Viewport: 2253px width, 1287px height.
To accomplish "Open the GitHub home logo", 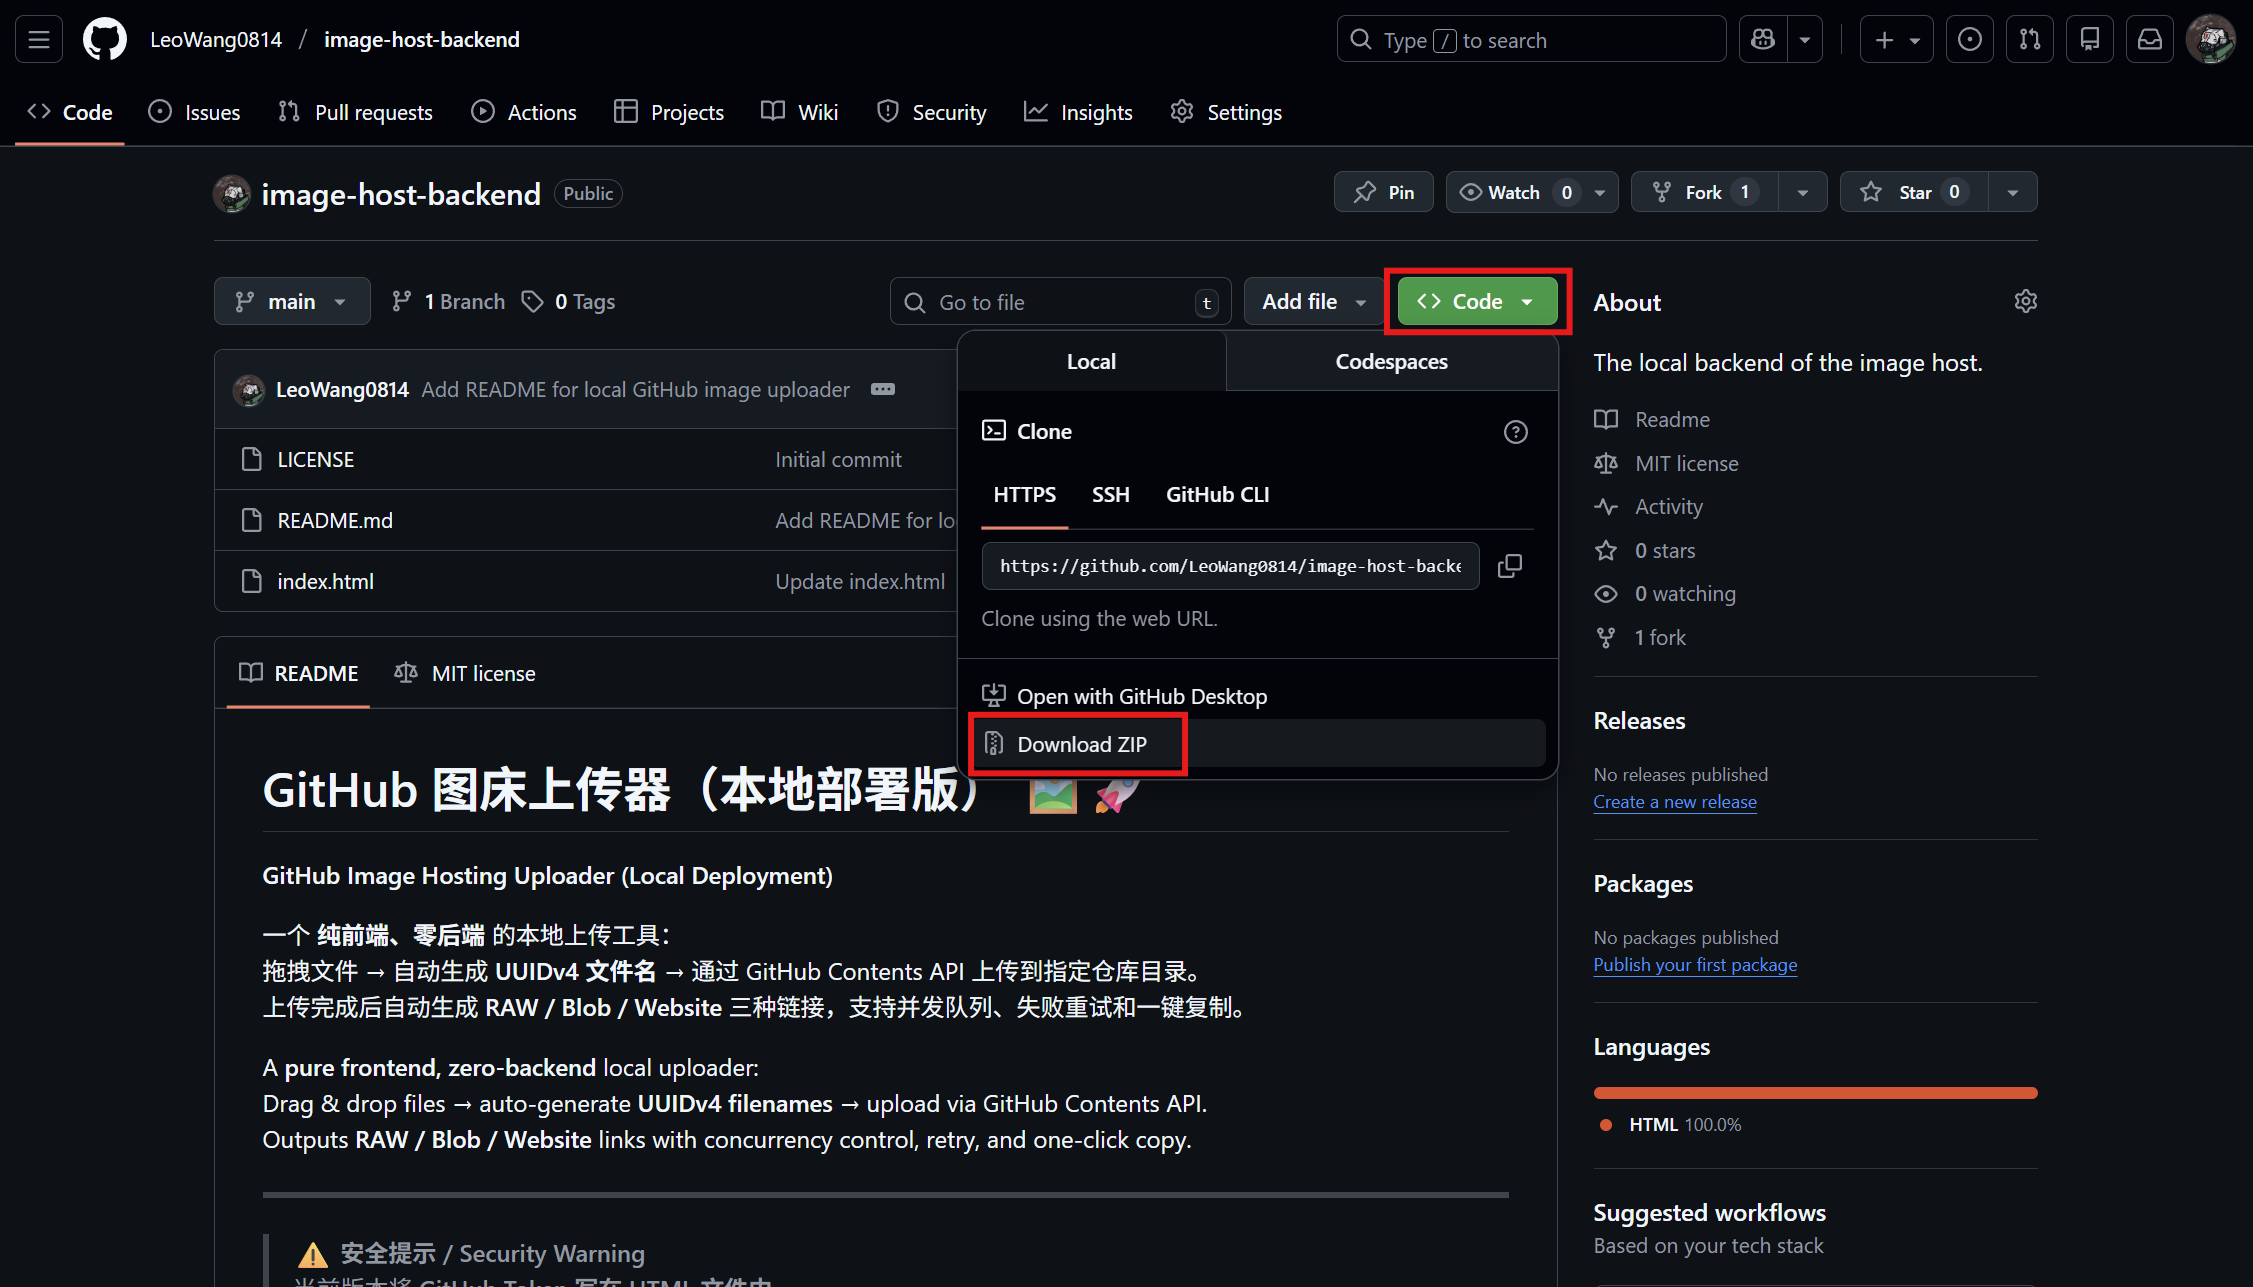I will (x=104, y=39).
